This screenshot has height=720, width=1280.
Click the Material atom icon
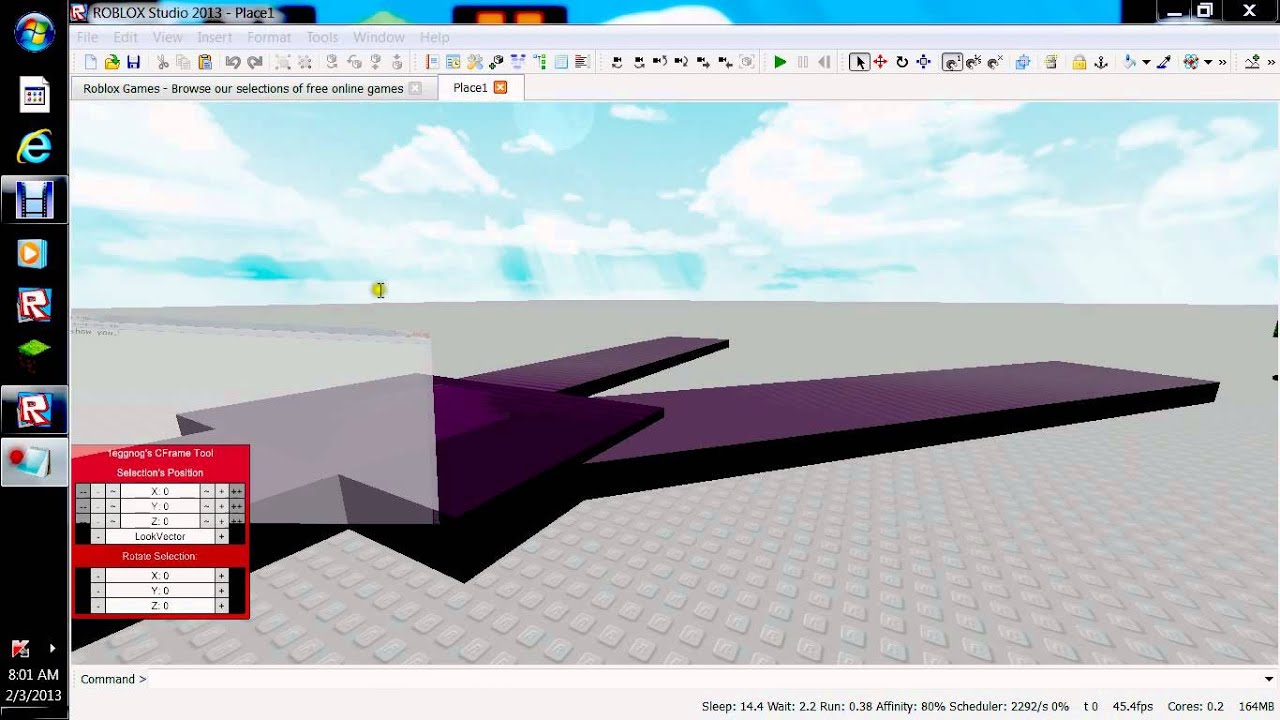(x=1191, y=62)
